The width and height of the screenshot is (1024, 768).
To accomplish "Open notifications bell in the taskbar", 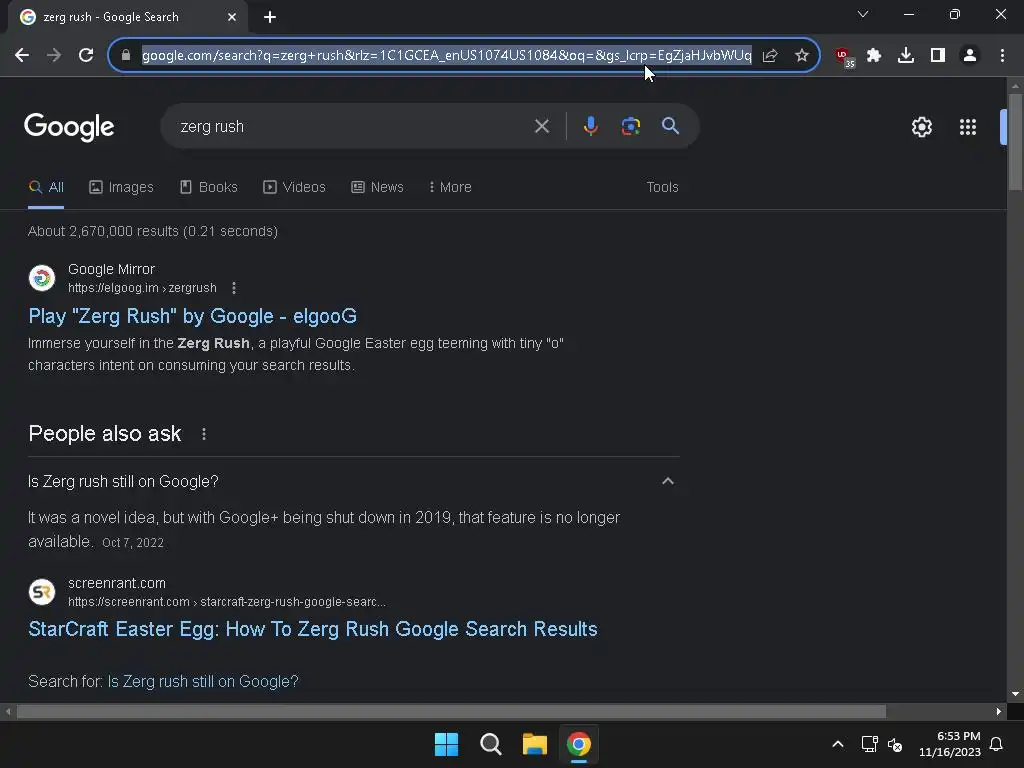I will [x=997, y=744].
